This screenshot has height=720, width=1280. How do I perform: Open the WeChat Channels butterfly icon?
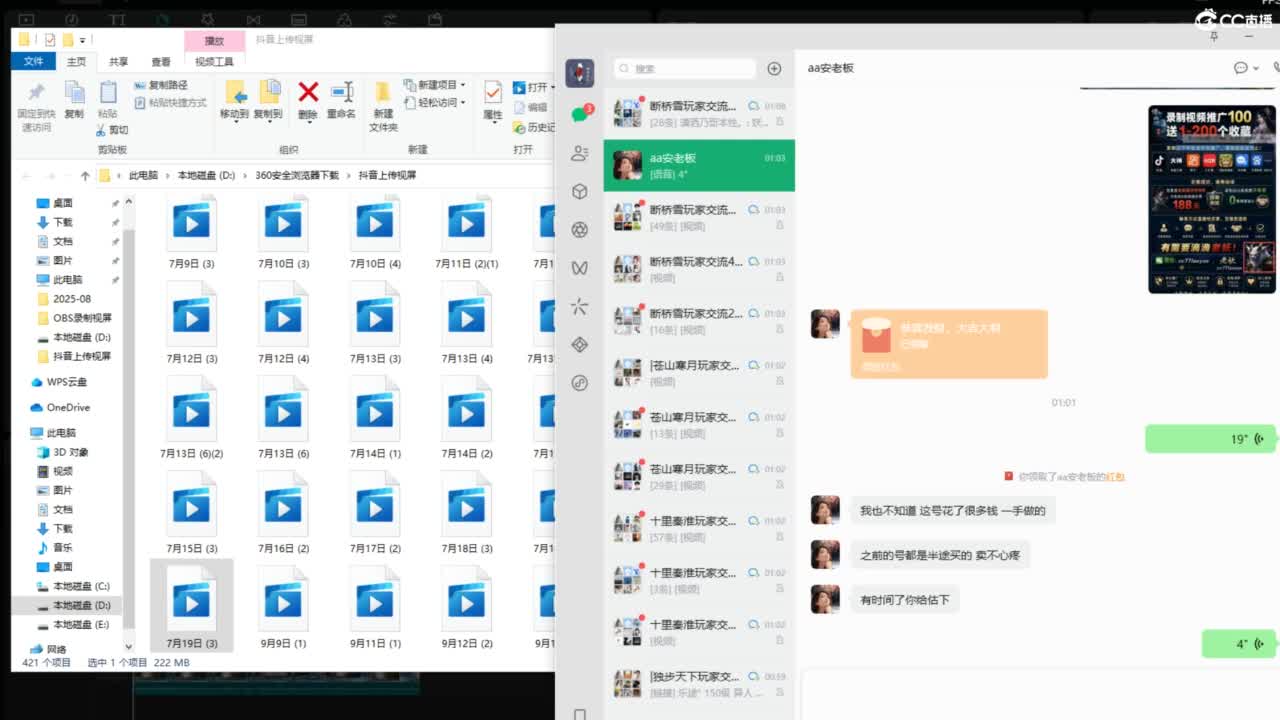click(x=580, y=268)
